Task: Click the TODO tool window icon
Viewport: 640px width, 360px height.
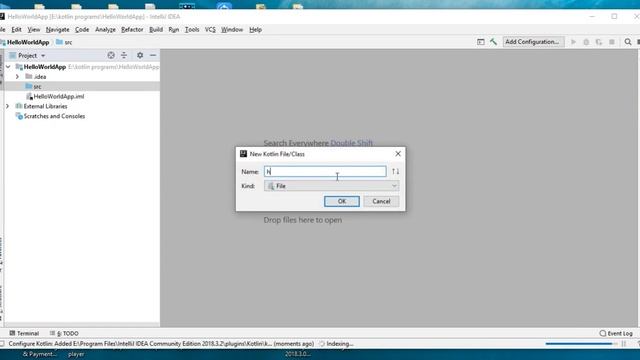Action: pyautogui.click(x=52, y=333)
